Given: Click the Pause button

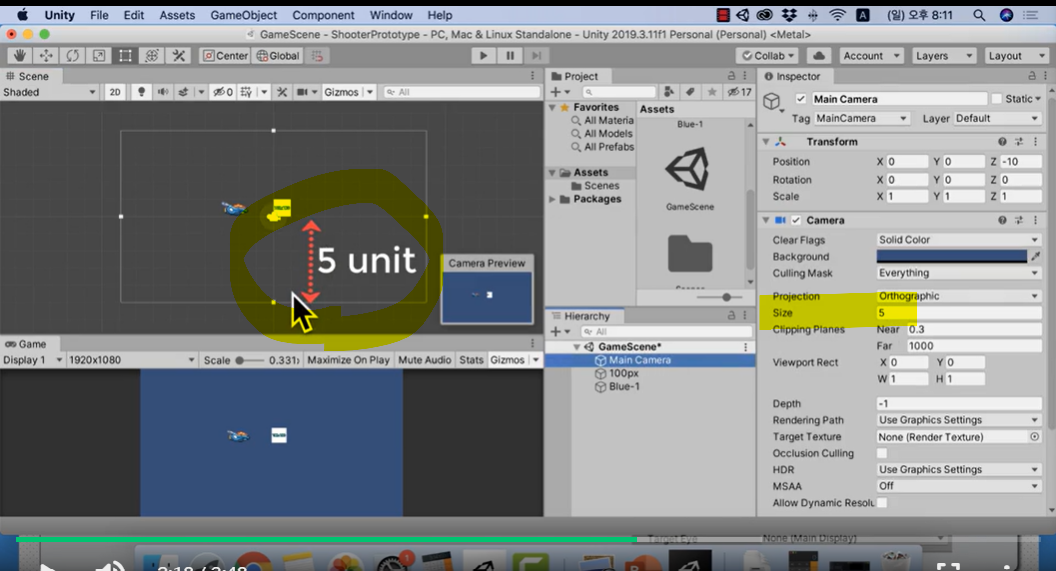Looking at the screenshot, I should [510, 56].
